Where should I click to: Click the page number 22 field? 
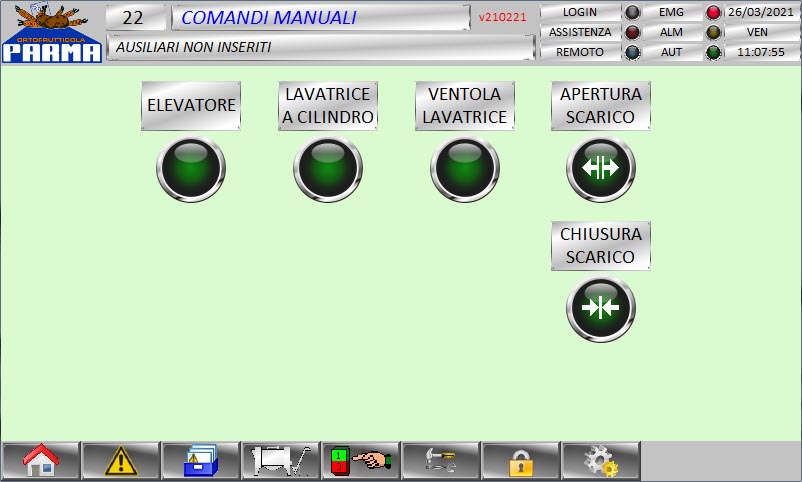[x=135, y=17]
